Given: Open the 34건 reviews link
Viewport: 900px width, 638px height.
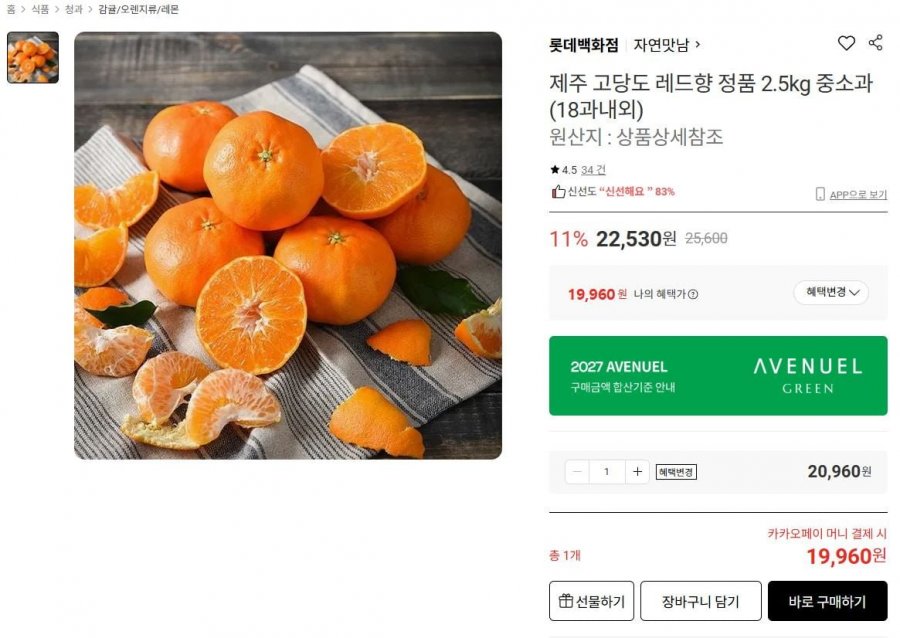Looking at the screenshot, I should tap(593, 170).
